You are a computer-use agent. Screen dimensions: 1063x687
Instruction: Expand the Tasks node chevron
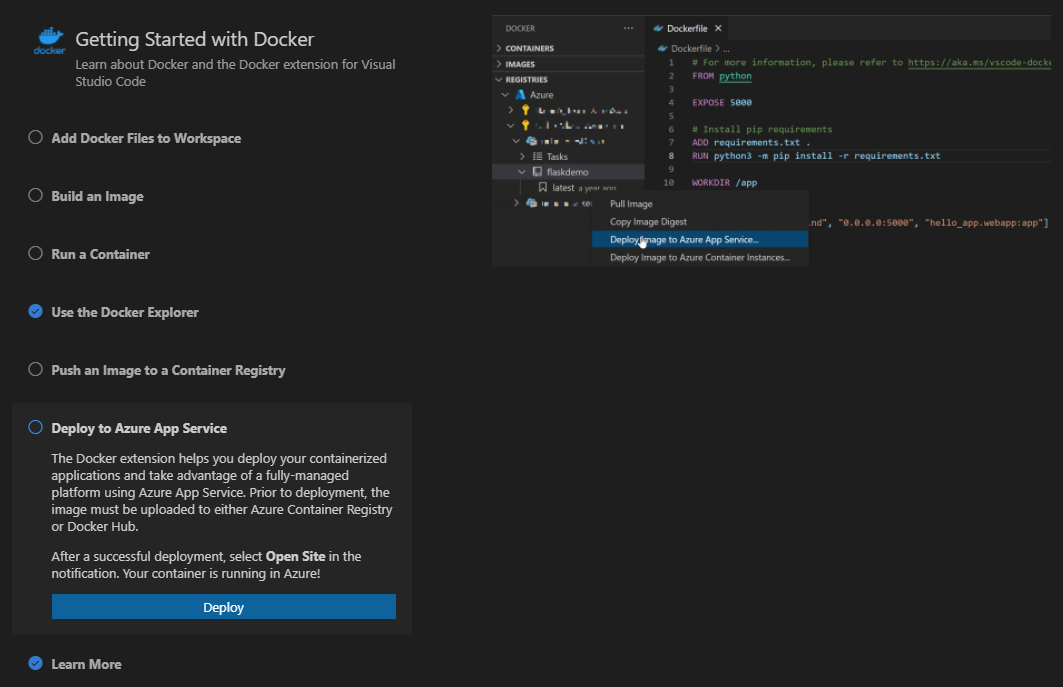click(522, 157)
